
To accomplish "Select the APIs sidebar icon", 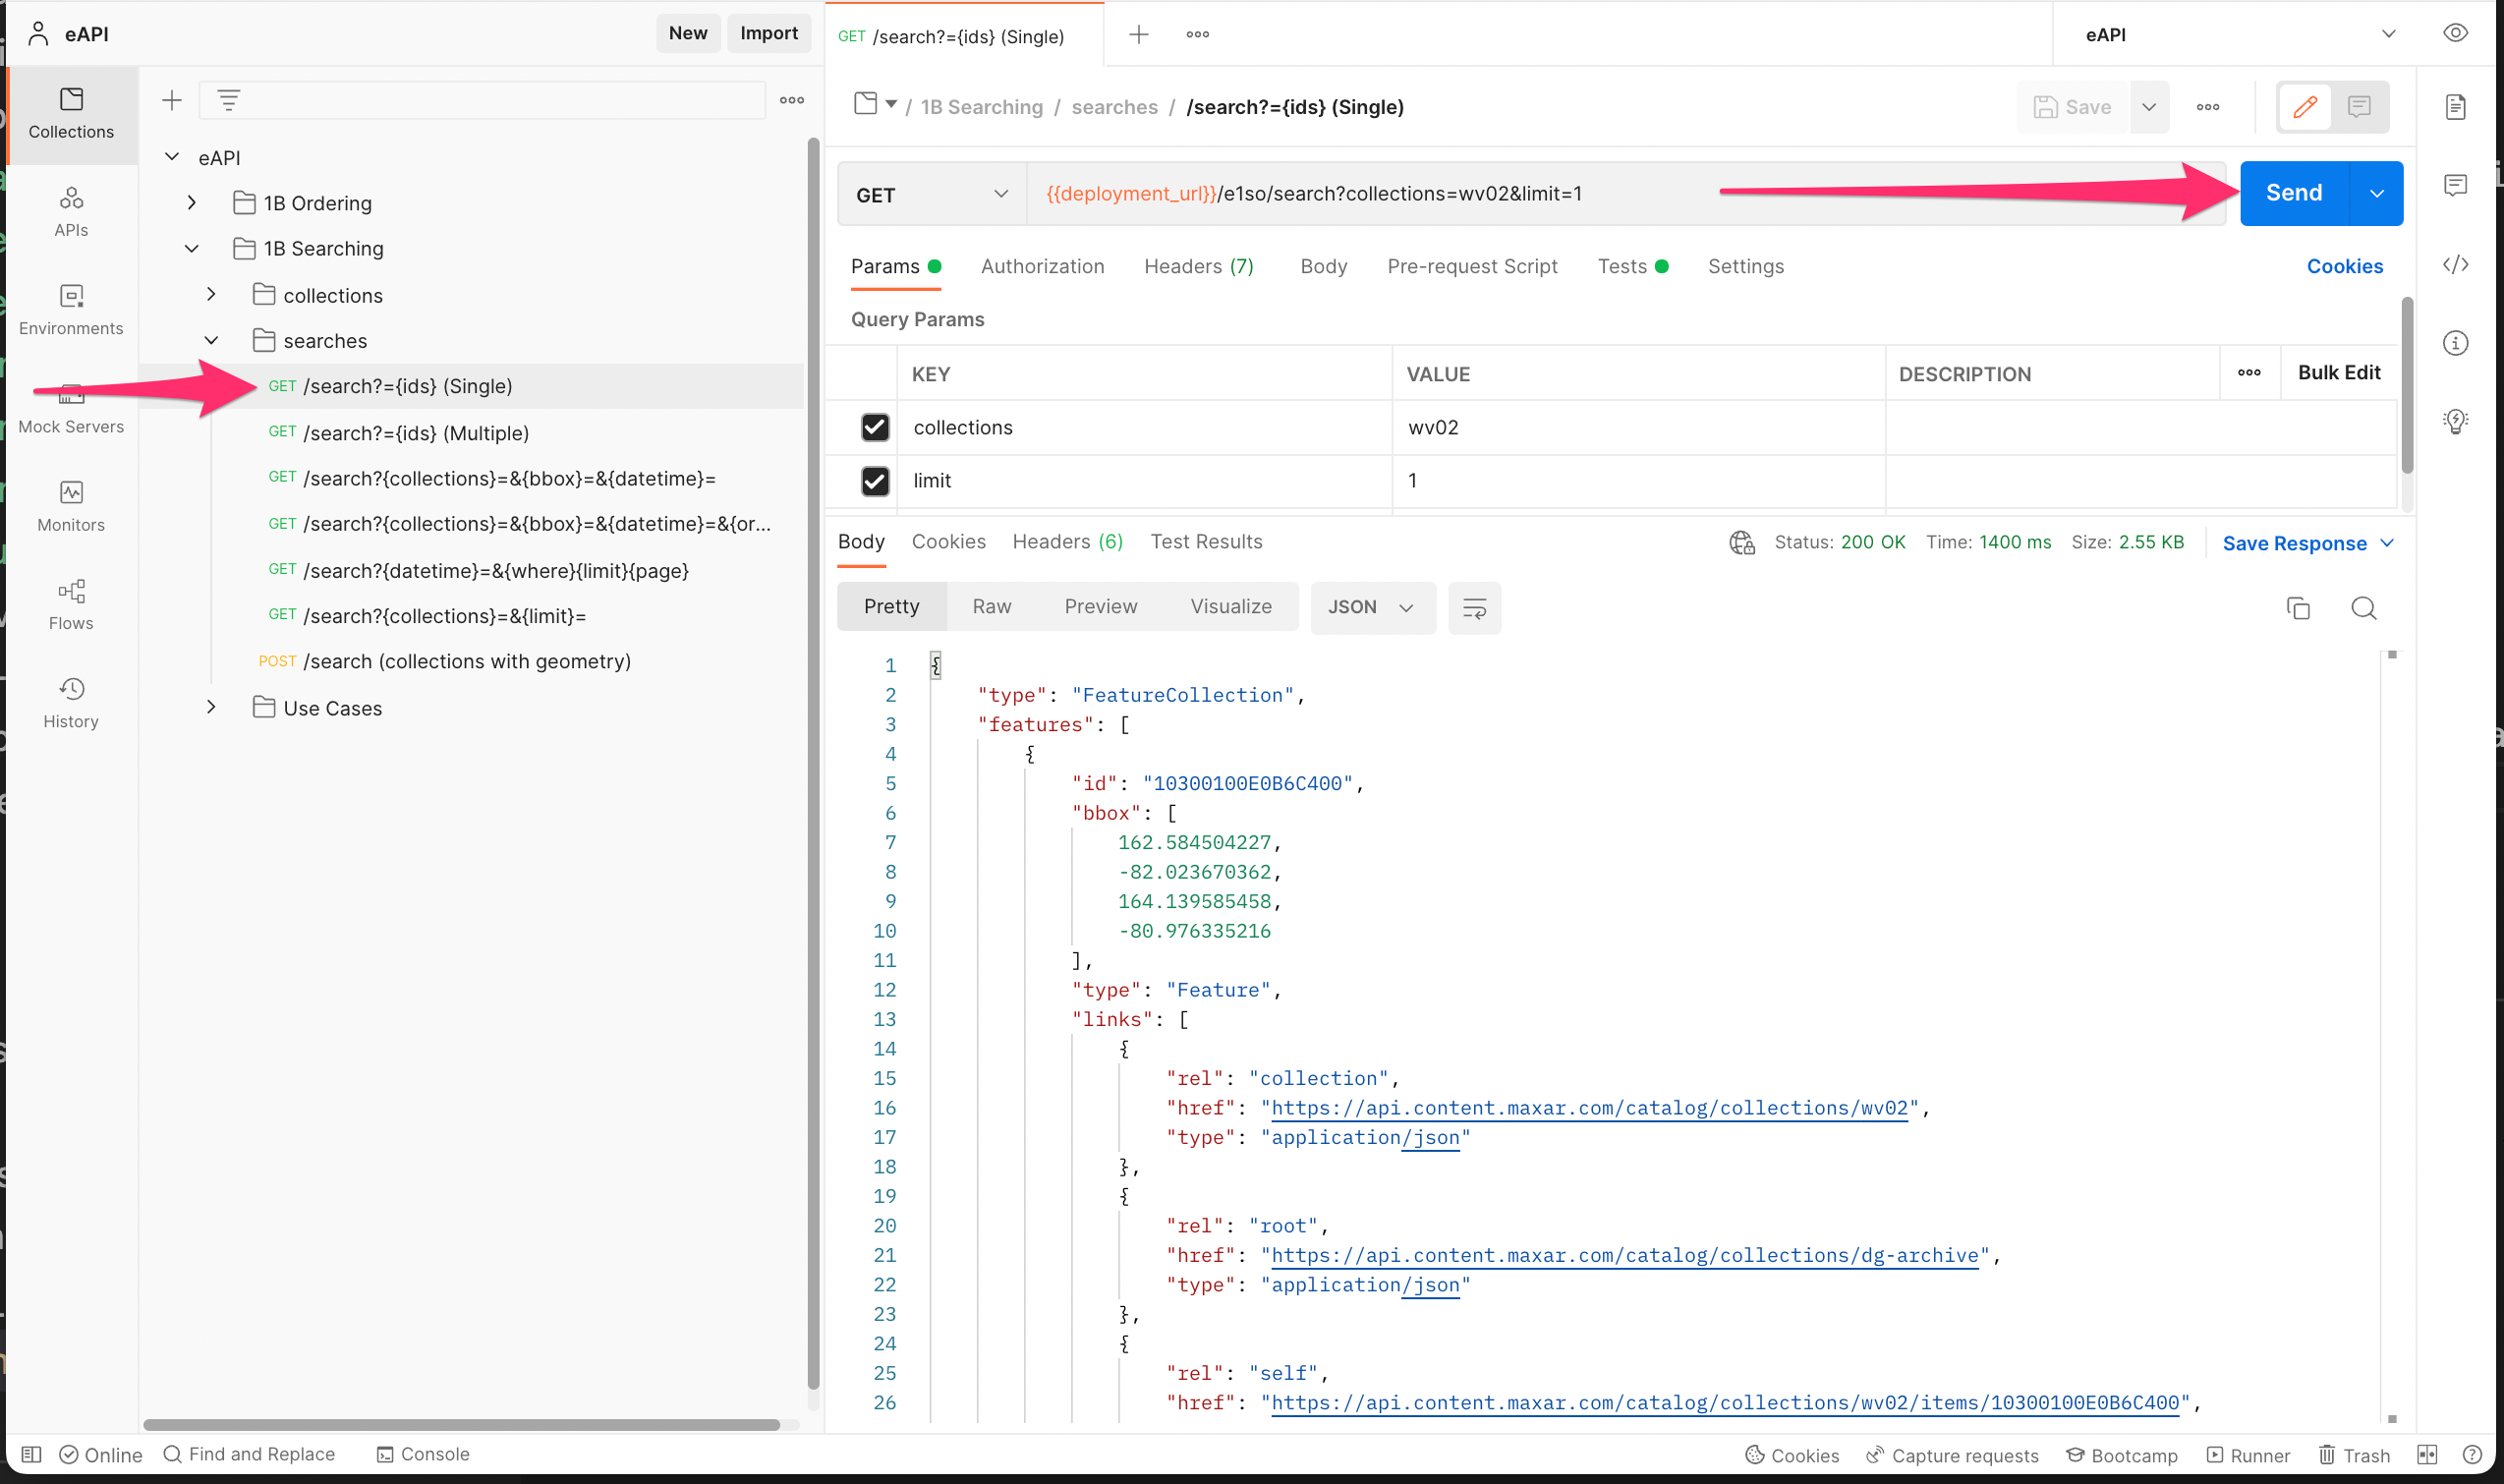I will pos(70,211).
